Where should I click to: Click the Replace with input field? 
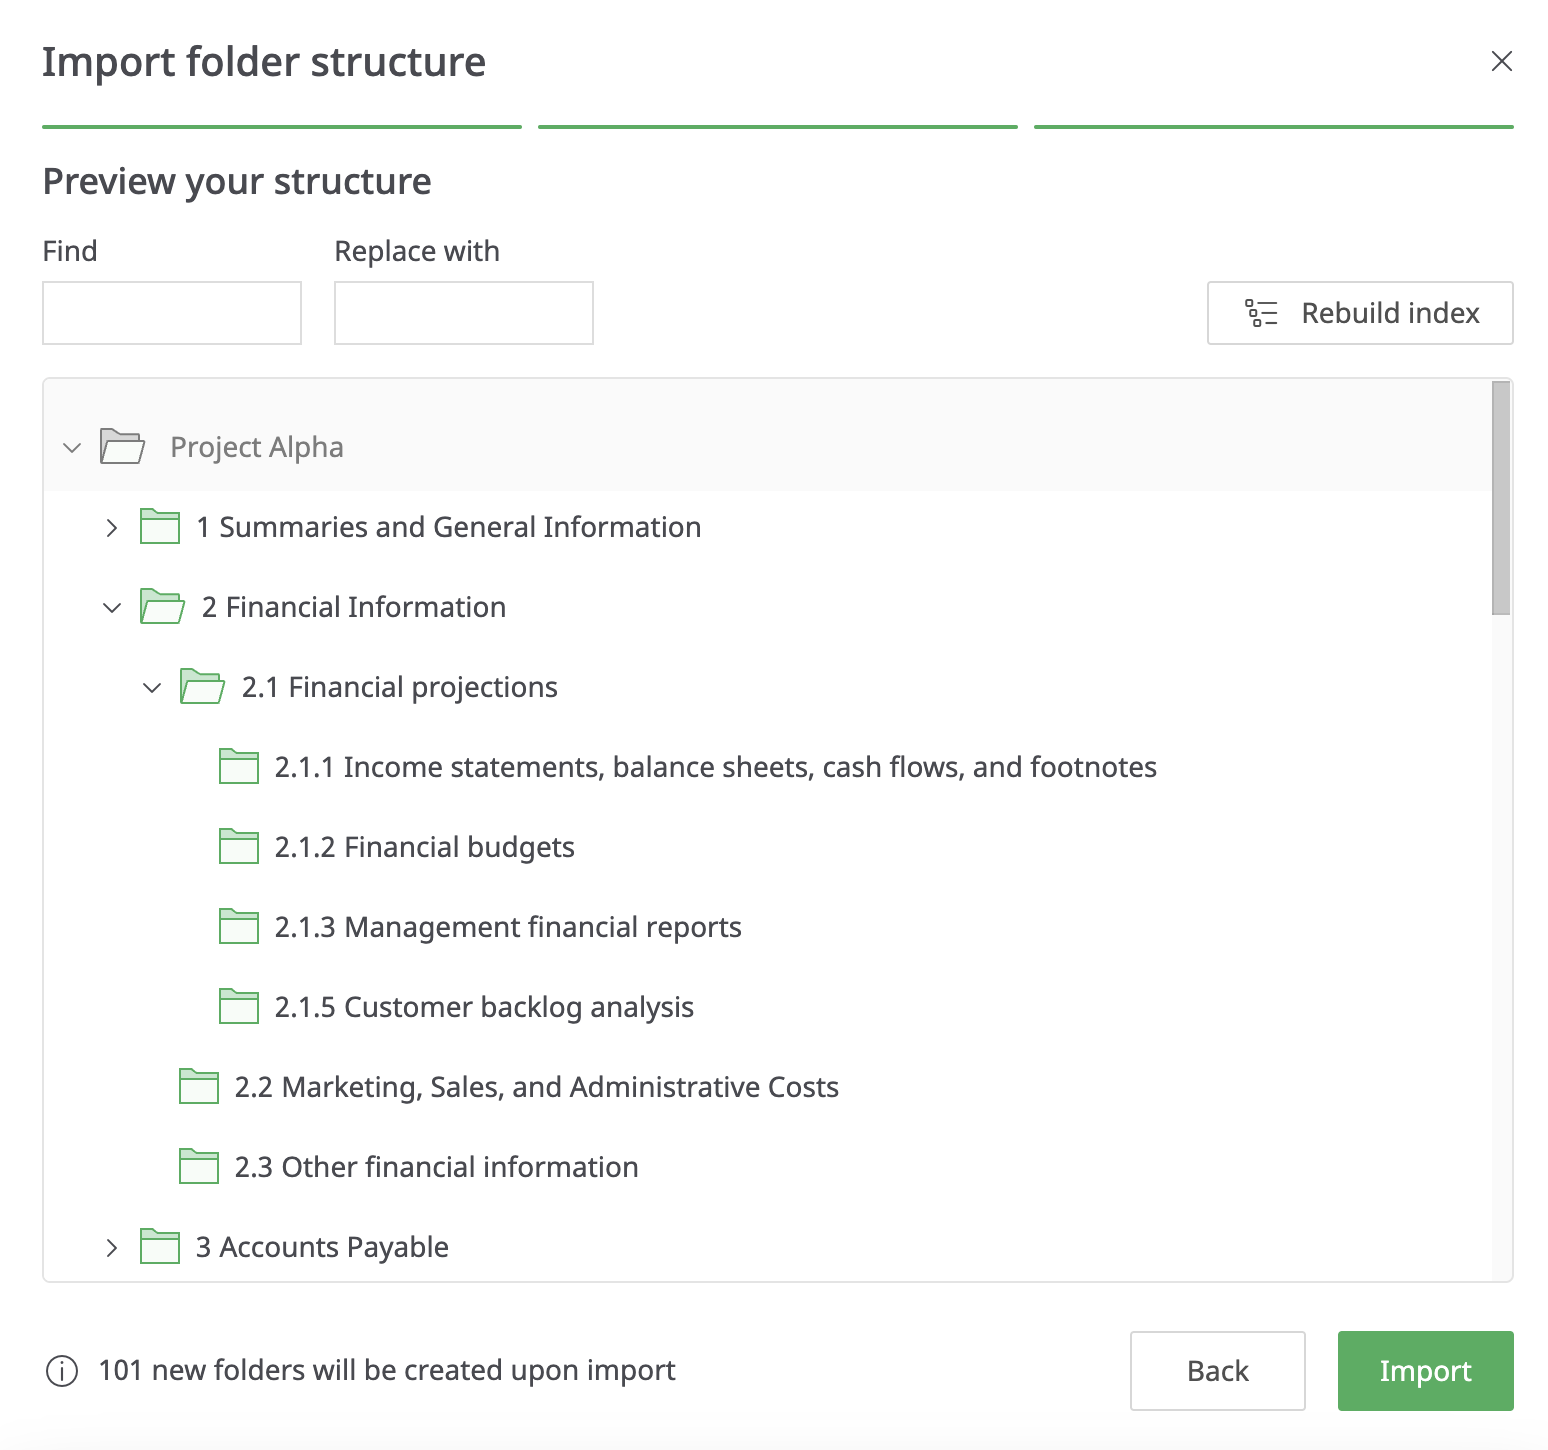coord(463,313)
